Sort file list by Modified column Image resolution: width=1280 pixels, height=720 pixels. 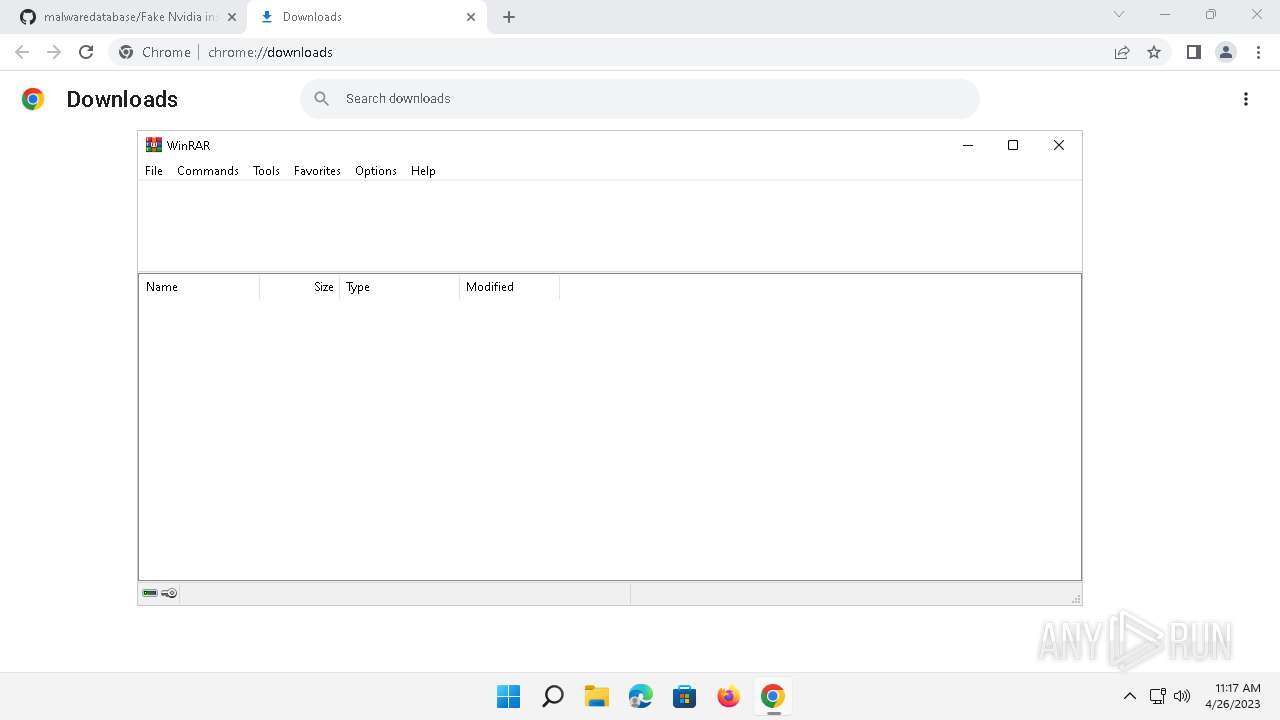pos(510,287)
